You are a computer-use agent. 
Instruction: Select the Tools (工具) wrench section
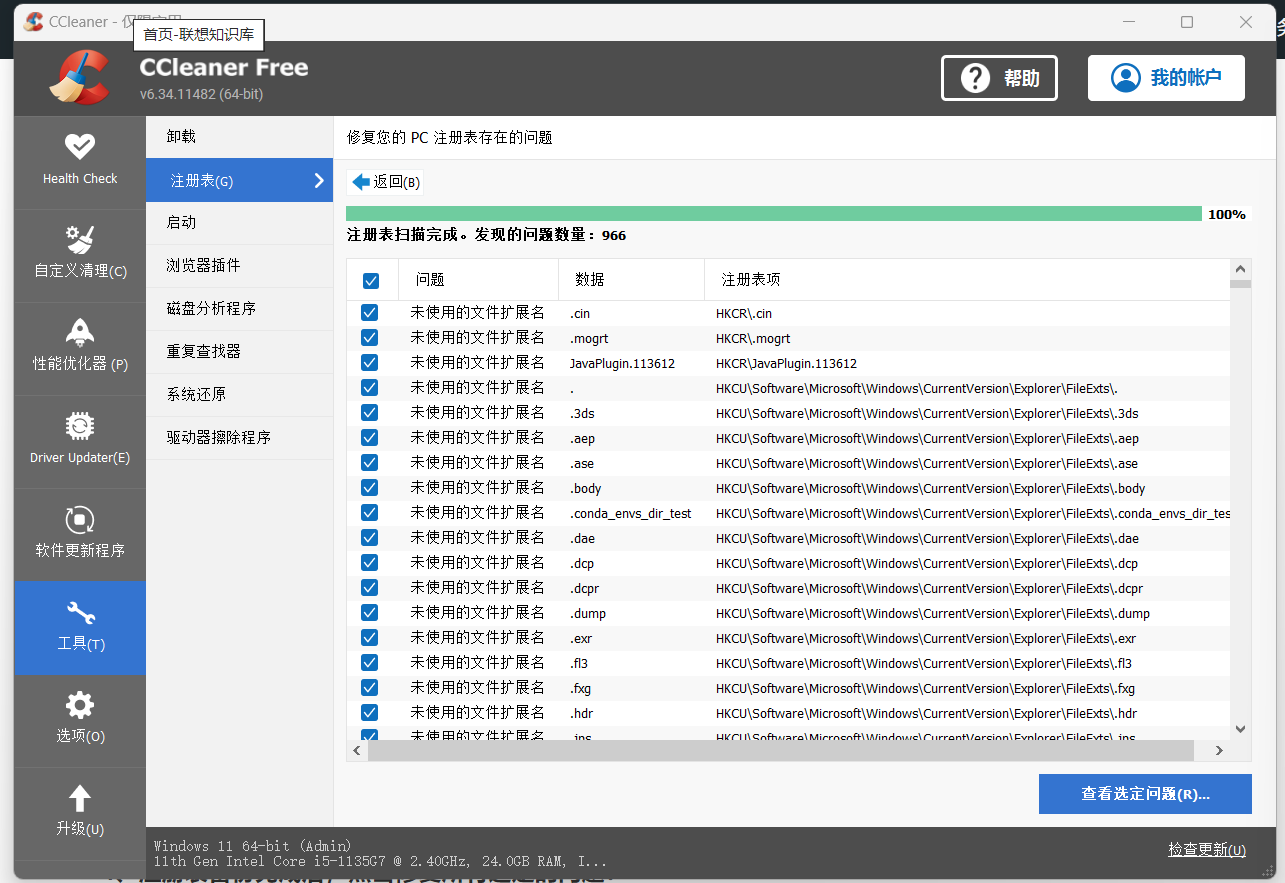(x=80, y=628)
